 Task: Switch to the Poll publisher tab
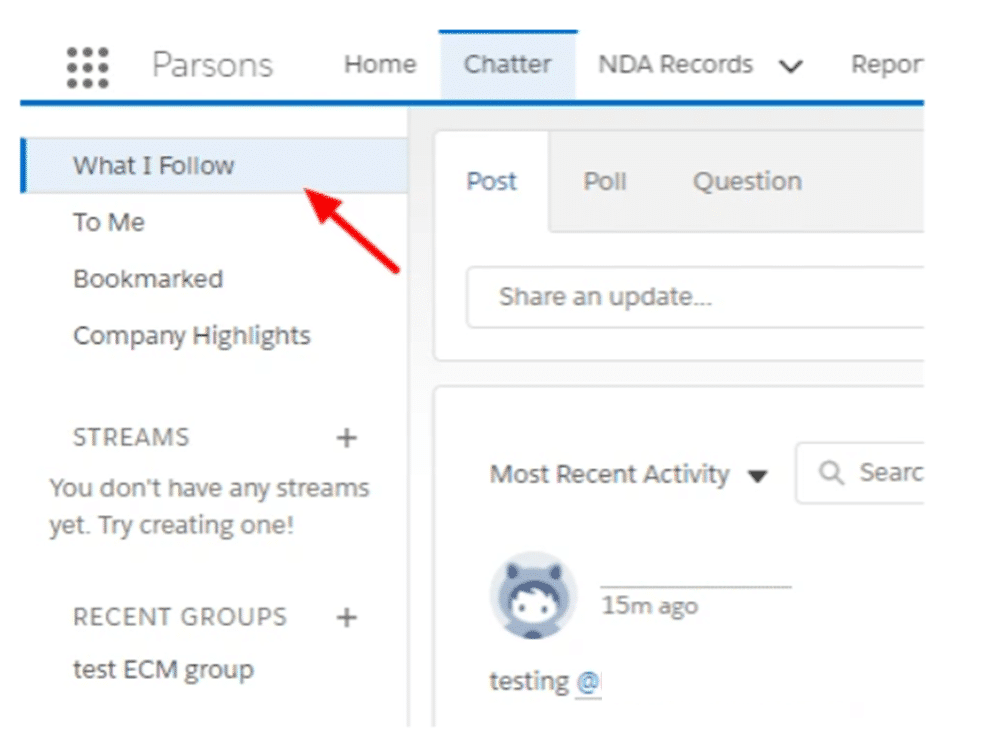point(605,182)
